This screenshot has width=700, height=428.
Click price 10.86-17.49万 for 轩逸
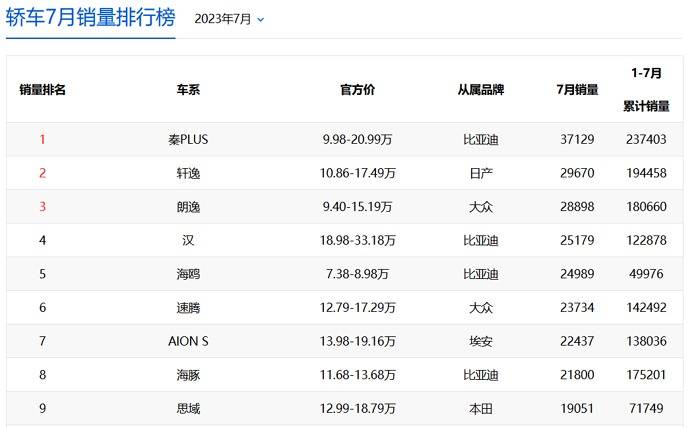pyautogui.click(x=357, y=173)
